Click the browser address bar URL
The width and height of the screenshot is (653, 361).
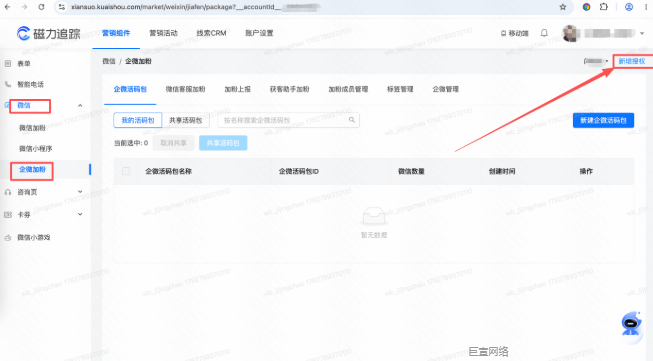coord(196,7)
